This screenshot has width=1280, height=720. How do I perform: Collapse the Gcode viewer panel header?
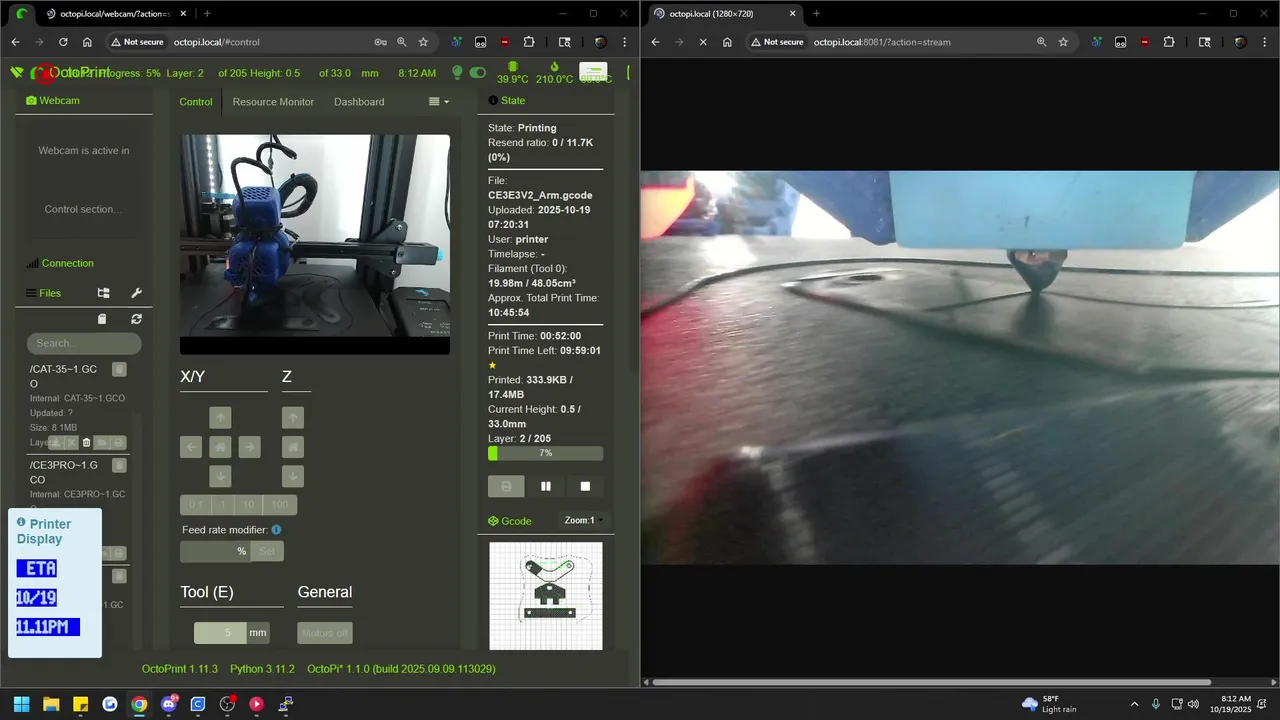(510, 521)
